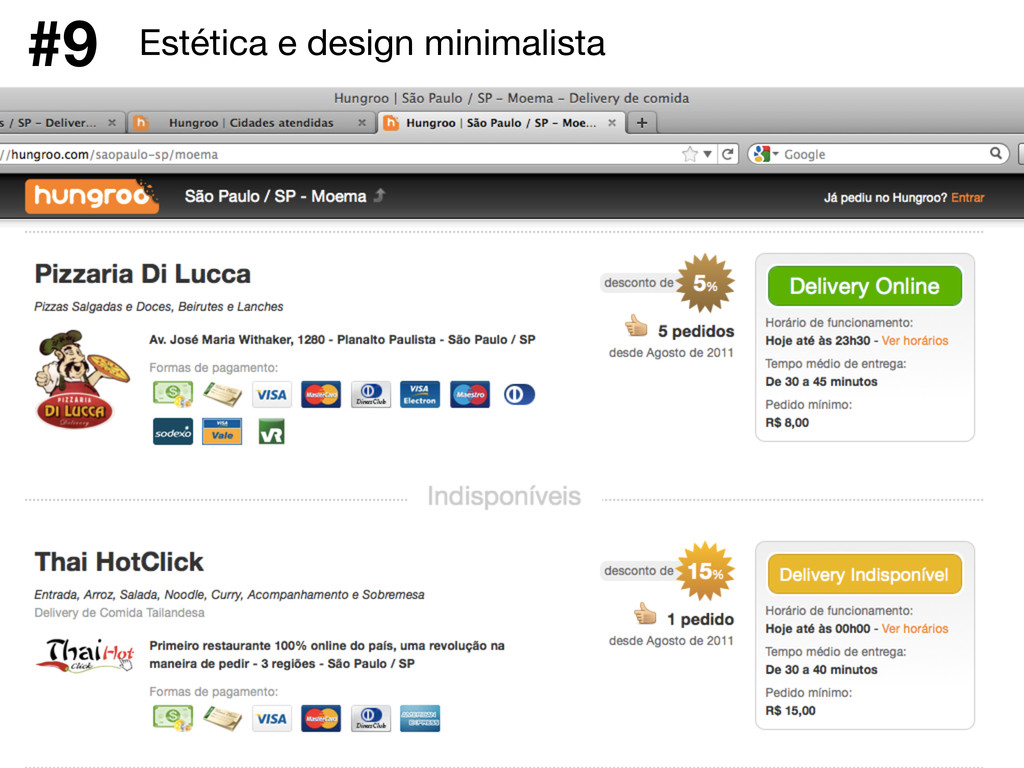Click Di Lucca MasterCard payment icon
The width and height of the screenshot is (1024, 768).
click(x=321, y=394)
